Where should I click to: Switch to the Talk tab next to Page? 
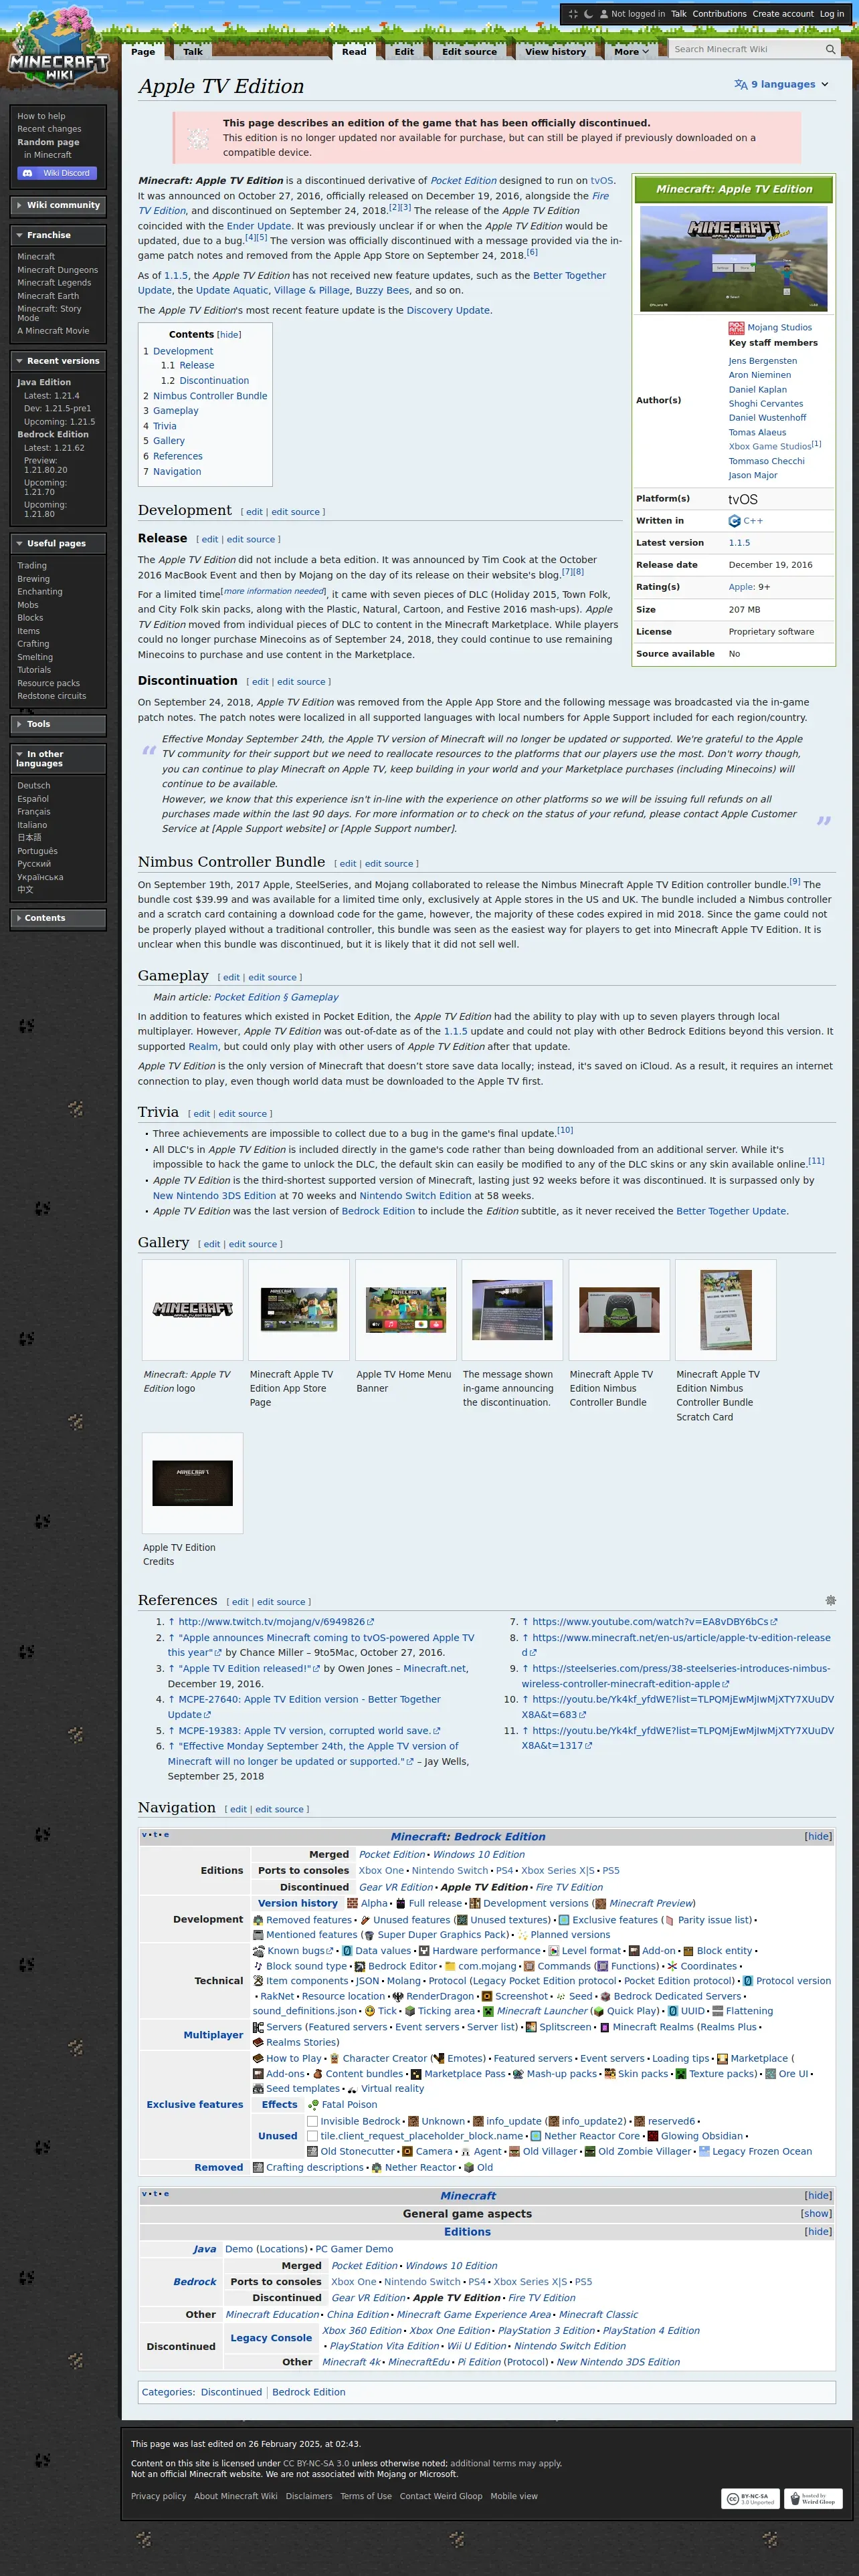(x=194, y=52)
